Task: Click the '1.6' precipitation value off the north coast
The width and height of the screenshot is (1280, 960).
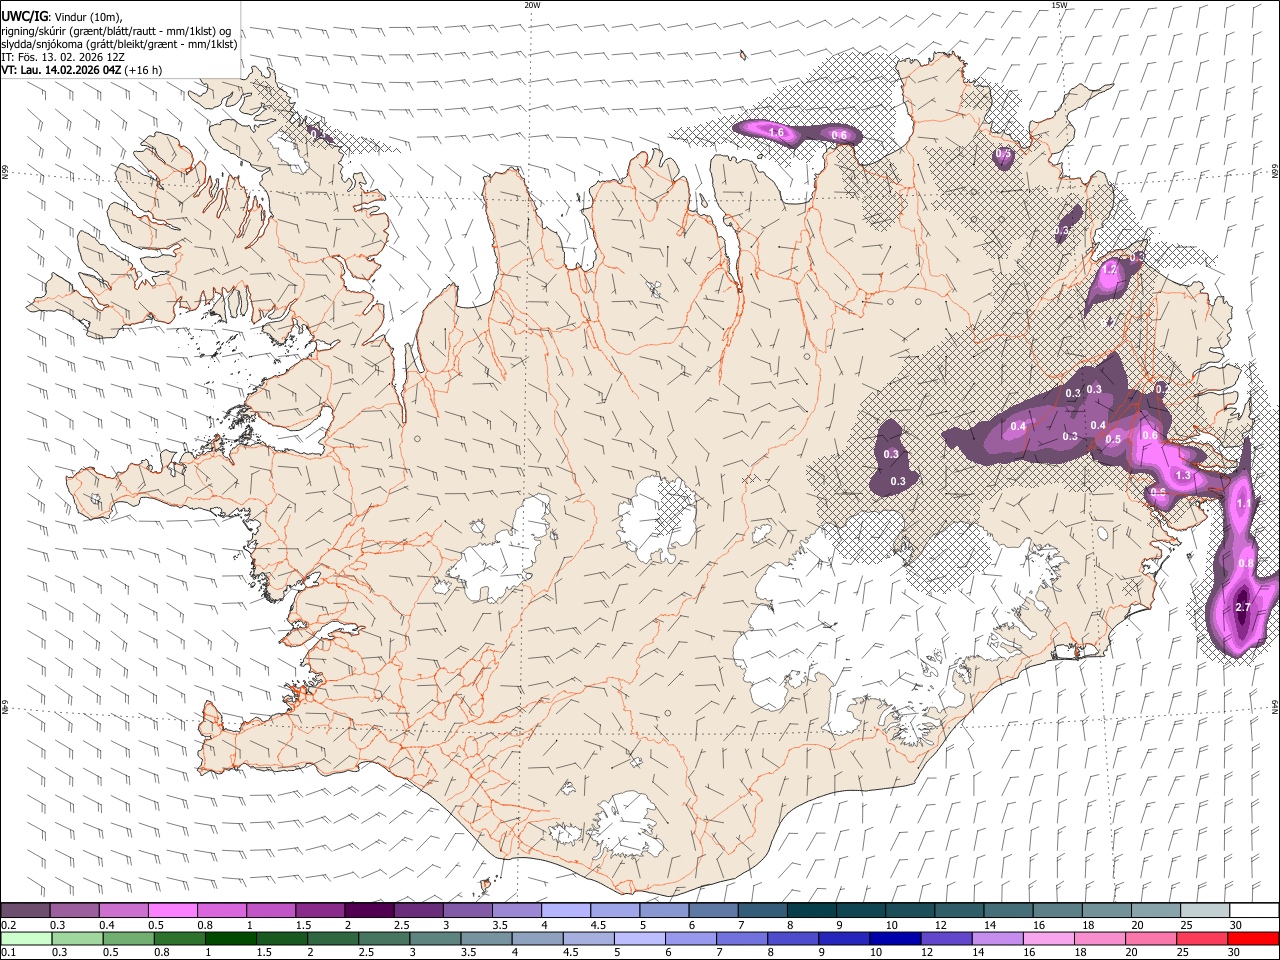Action: (x=776, y=132)
